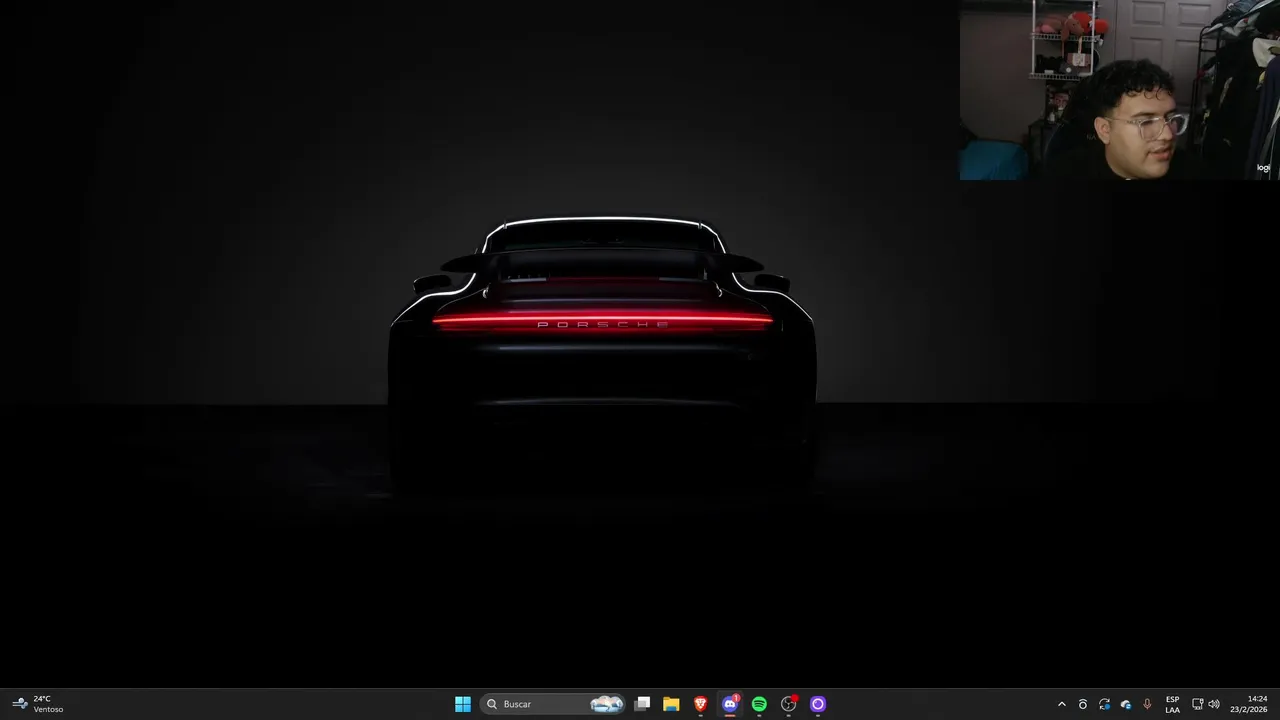Open File Explorer from the taskbar

click(671, 704)
